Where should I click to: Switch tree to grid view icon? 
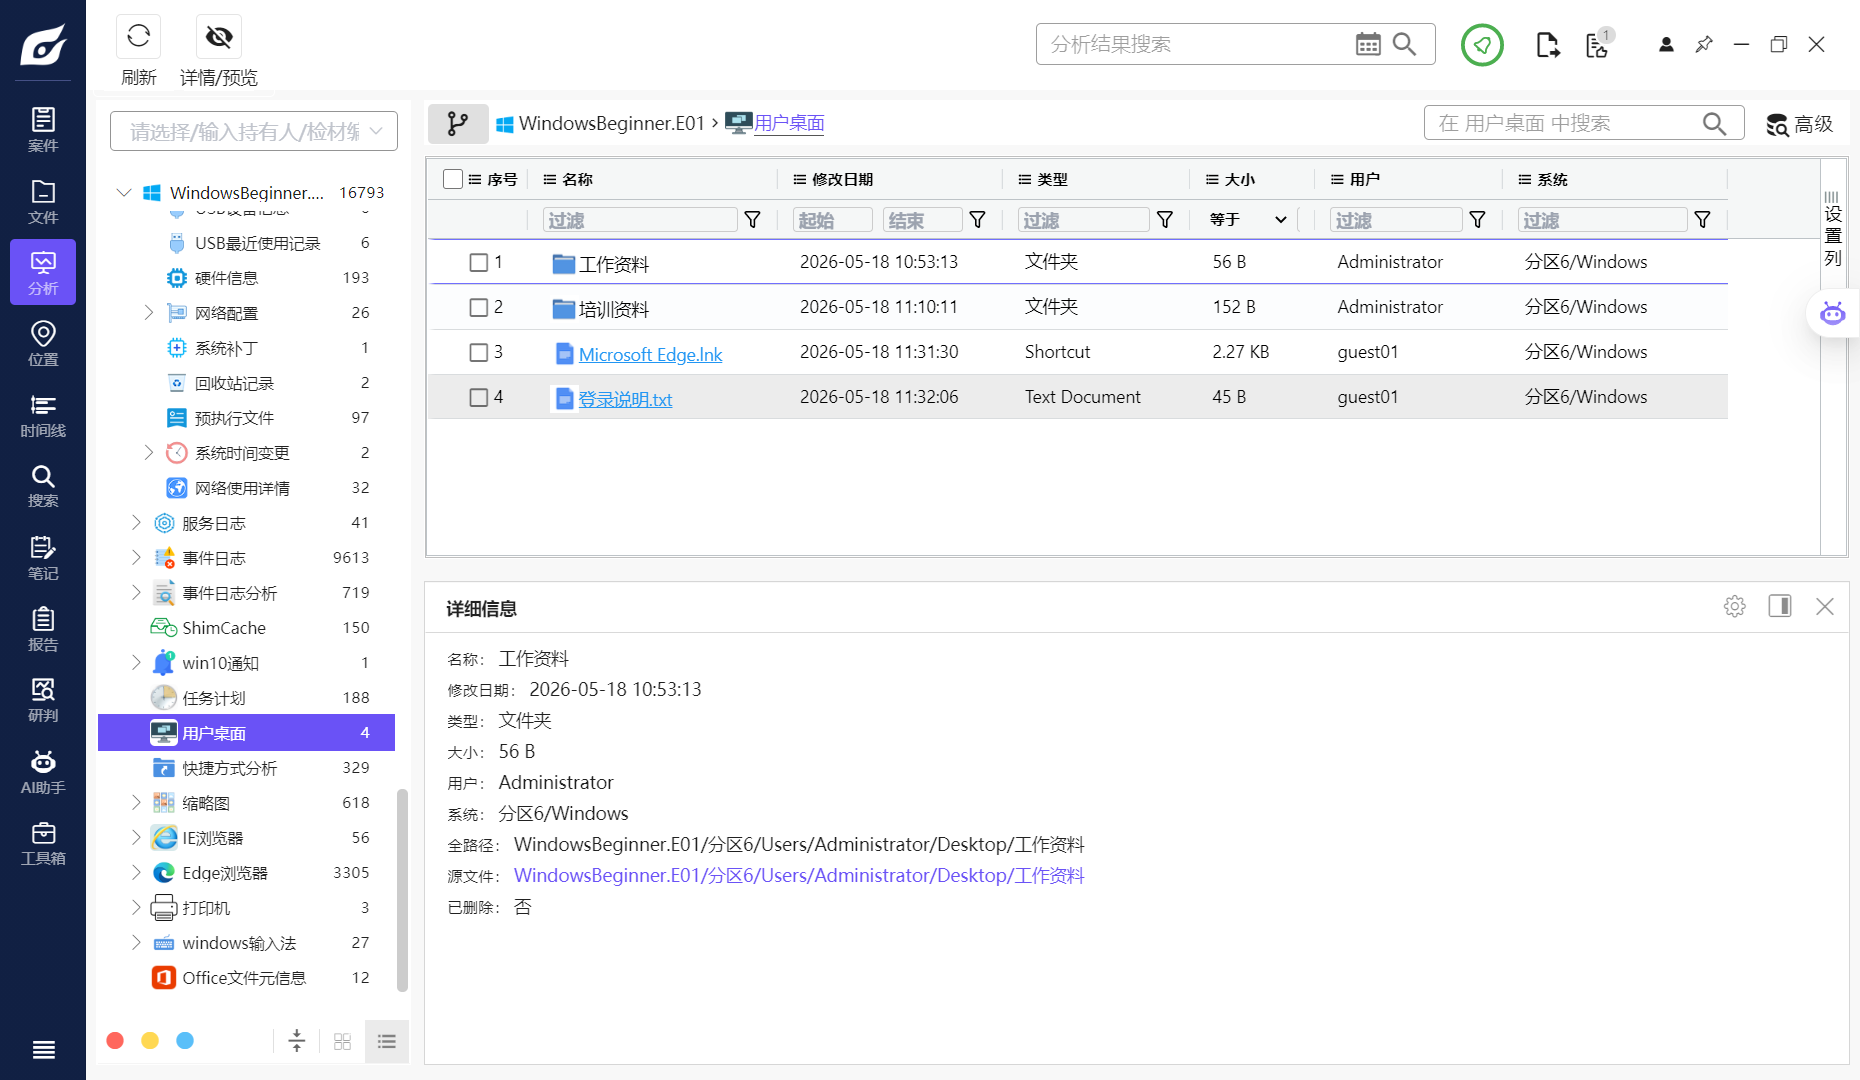[x=342, y=1041]
